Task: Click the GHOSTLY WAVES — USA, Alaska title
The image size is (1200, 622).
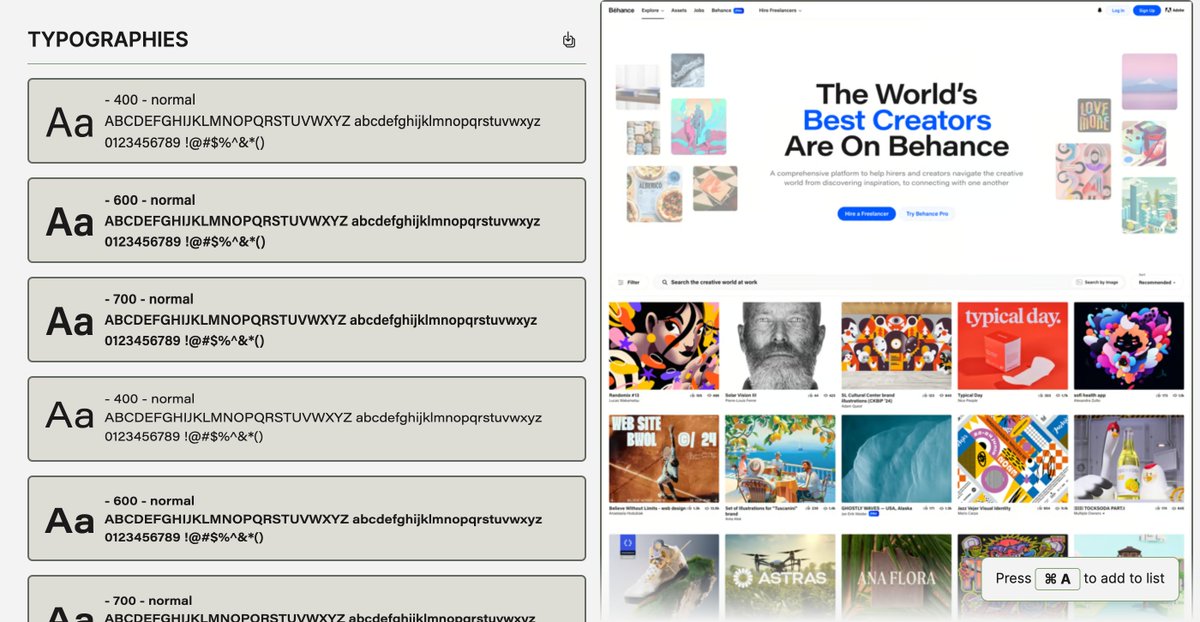Action: coord(876,509)
